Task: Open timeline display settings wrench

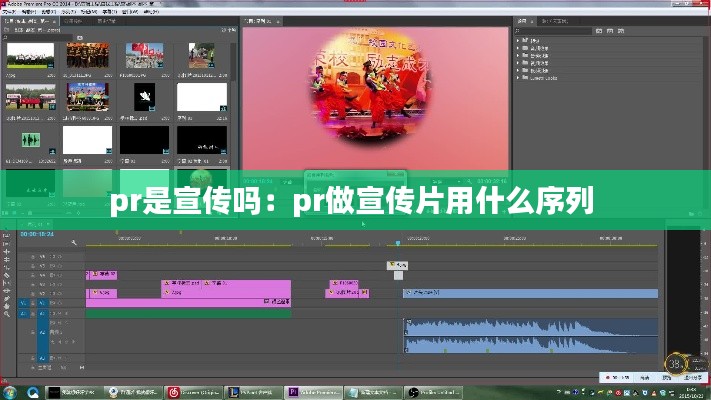Action: click(x=75, y=243)
